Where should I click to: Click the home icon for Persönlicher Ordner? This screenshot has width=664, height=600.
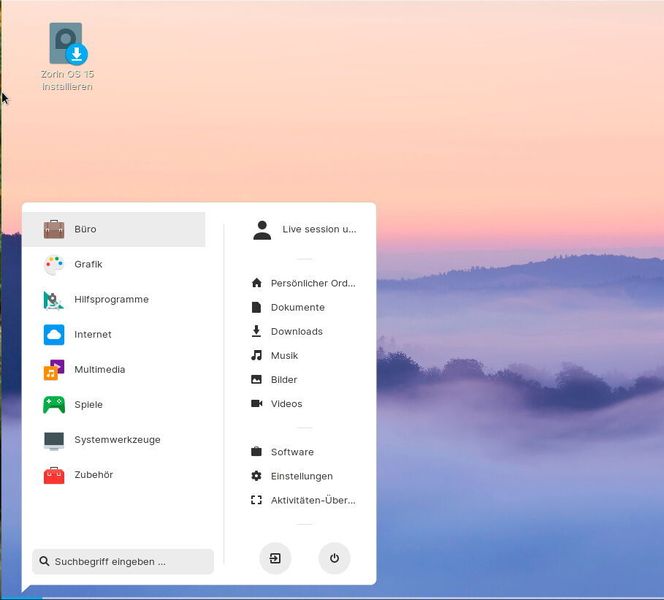(257, 282)
